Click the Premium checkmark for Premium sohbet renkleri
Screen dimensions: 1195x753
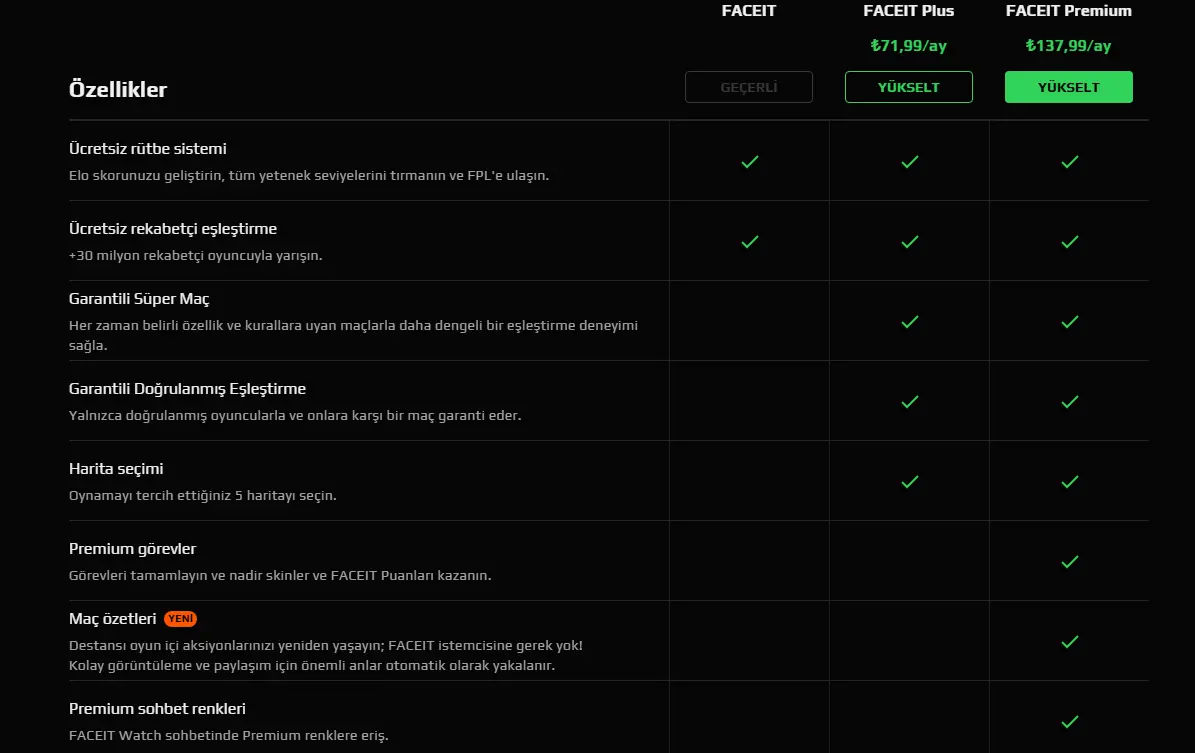point(1070,722)
